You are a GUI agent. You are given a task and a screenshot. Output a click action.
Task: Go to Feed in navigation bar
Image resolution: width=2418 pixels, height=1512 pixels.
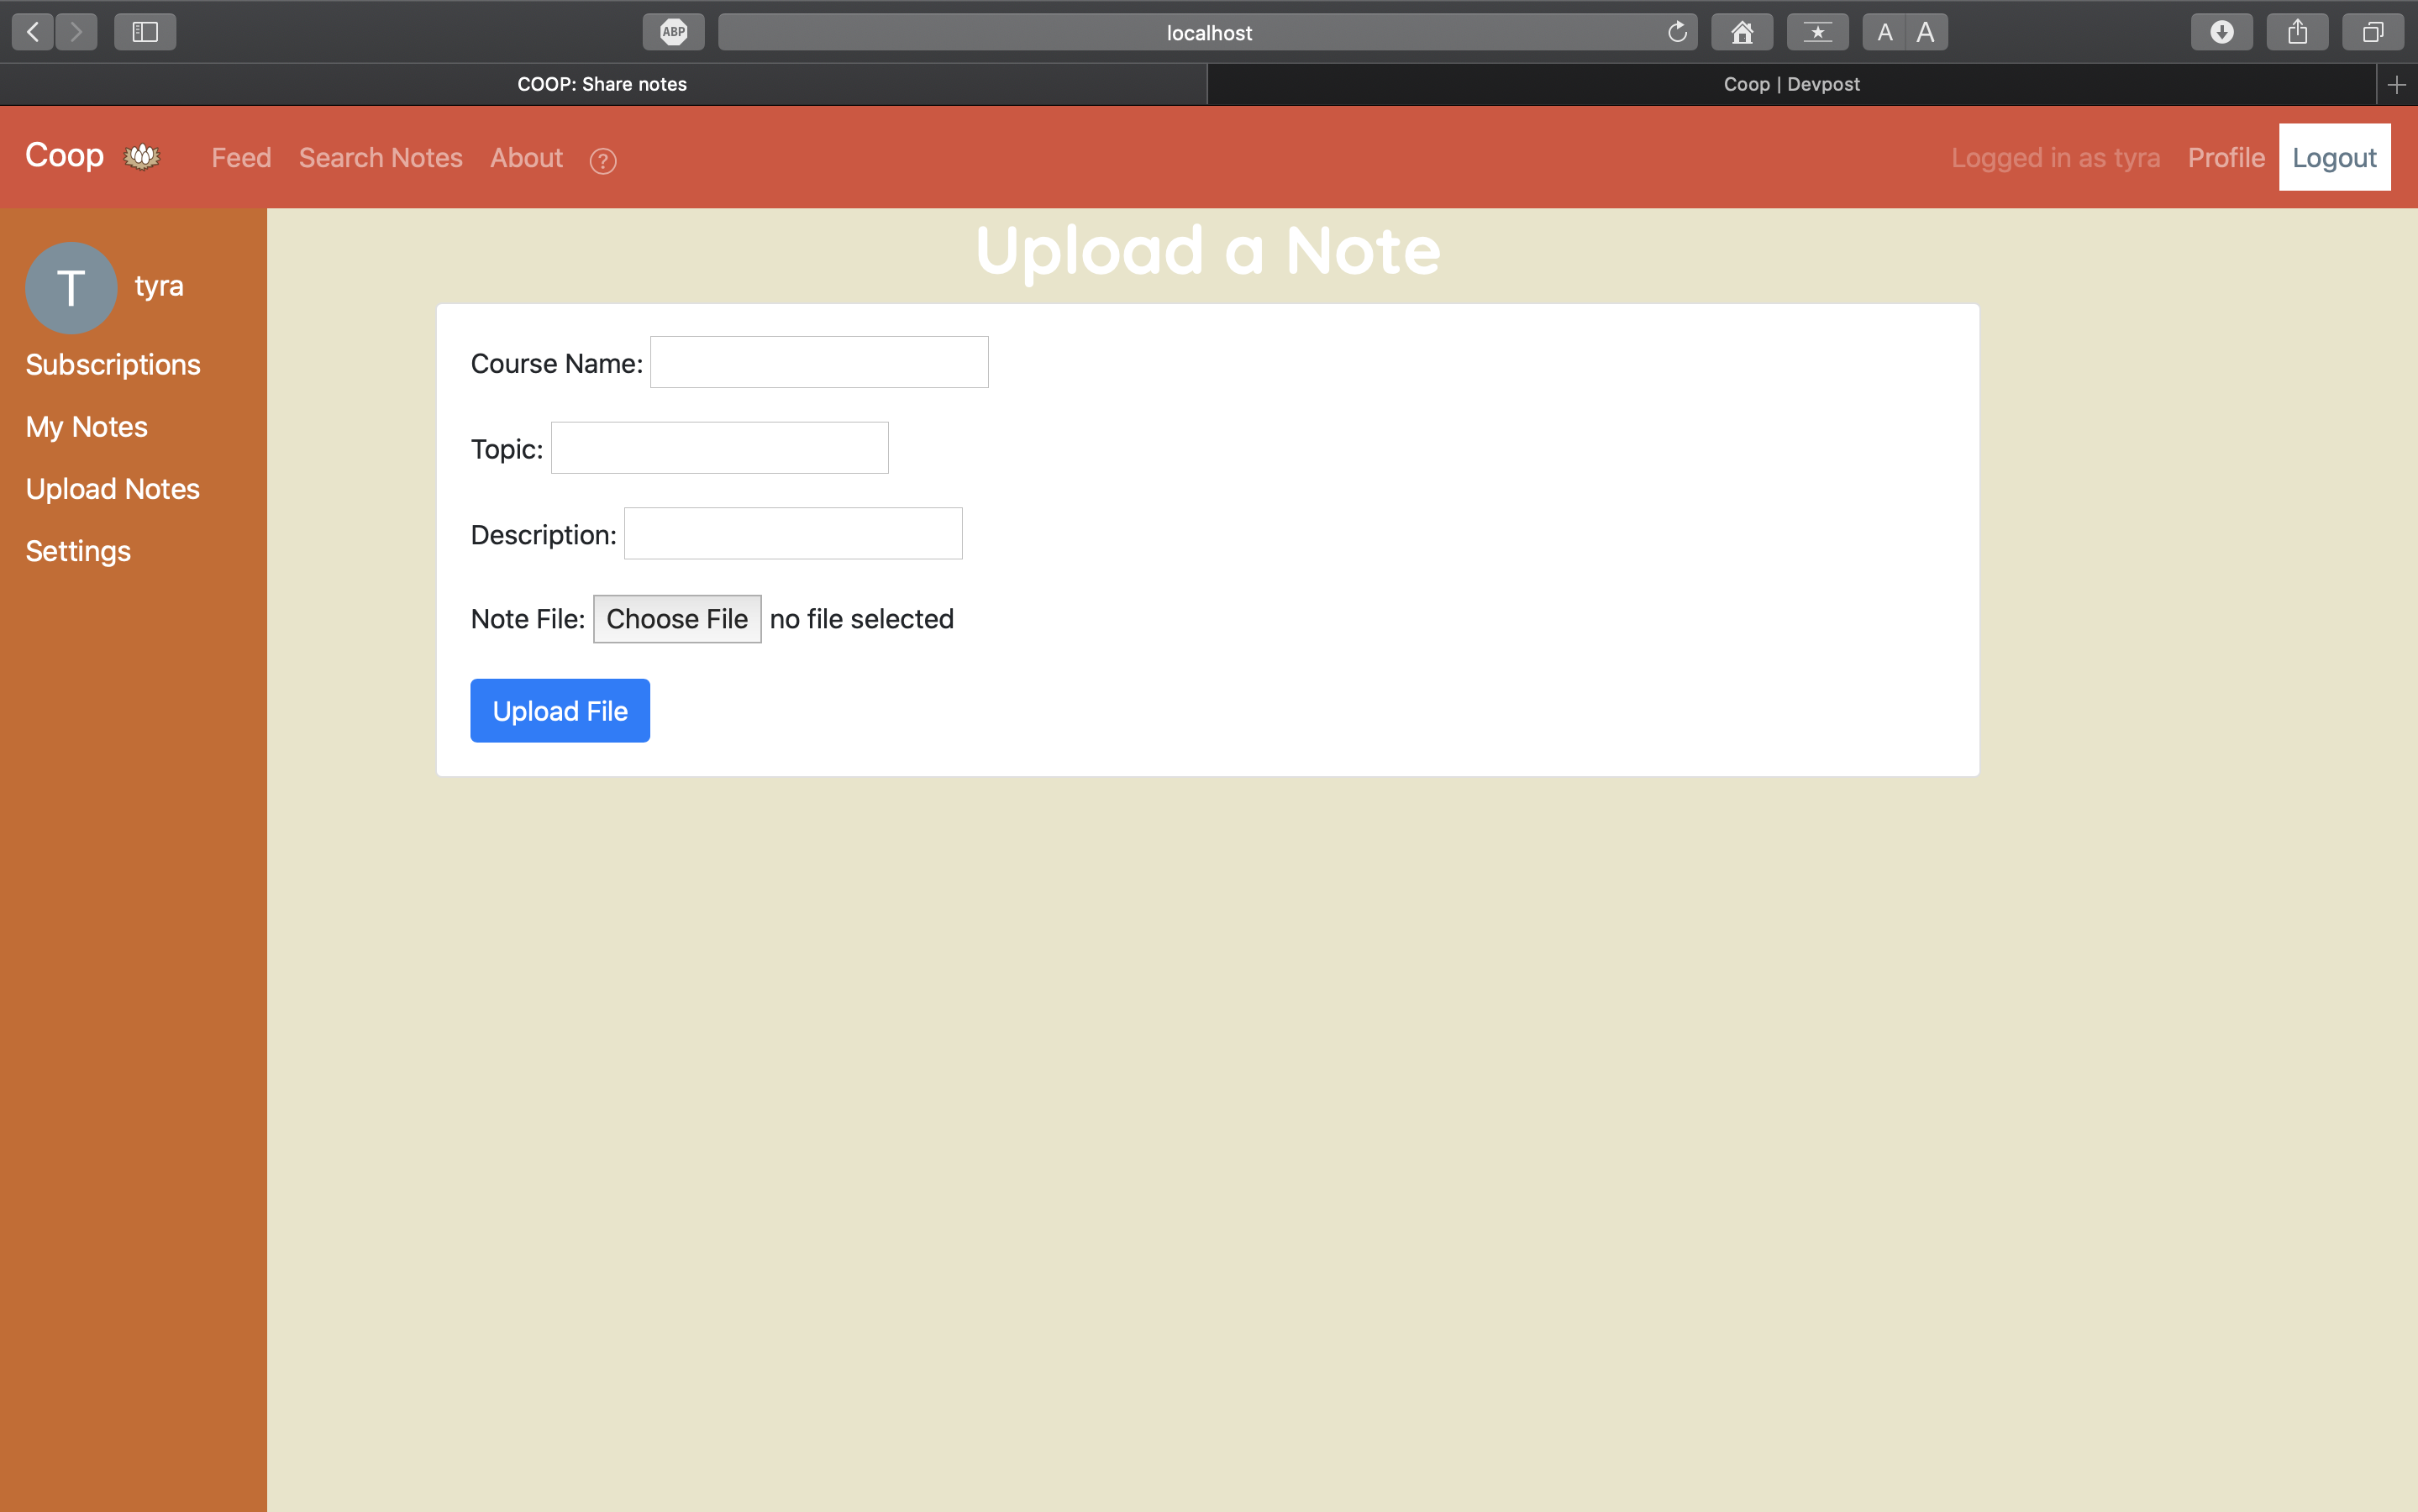pos(241,158)
